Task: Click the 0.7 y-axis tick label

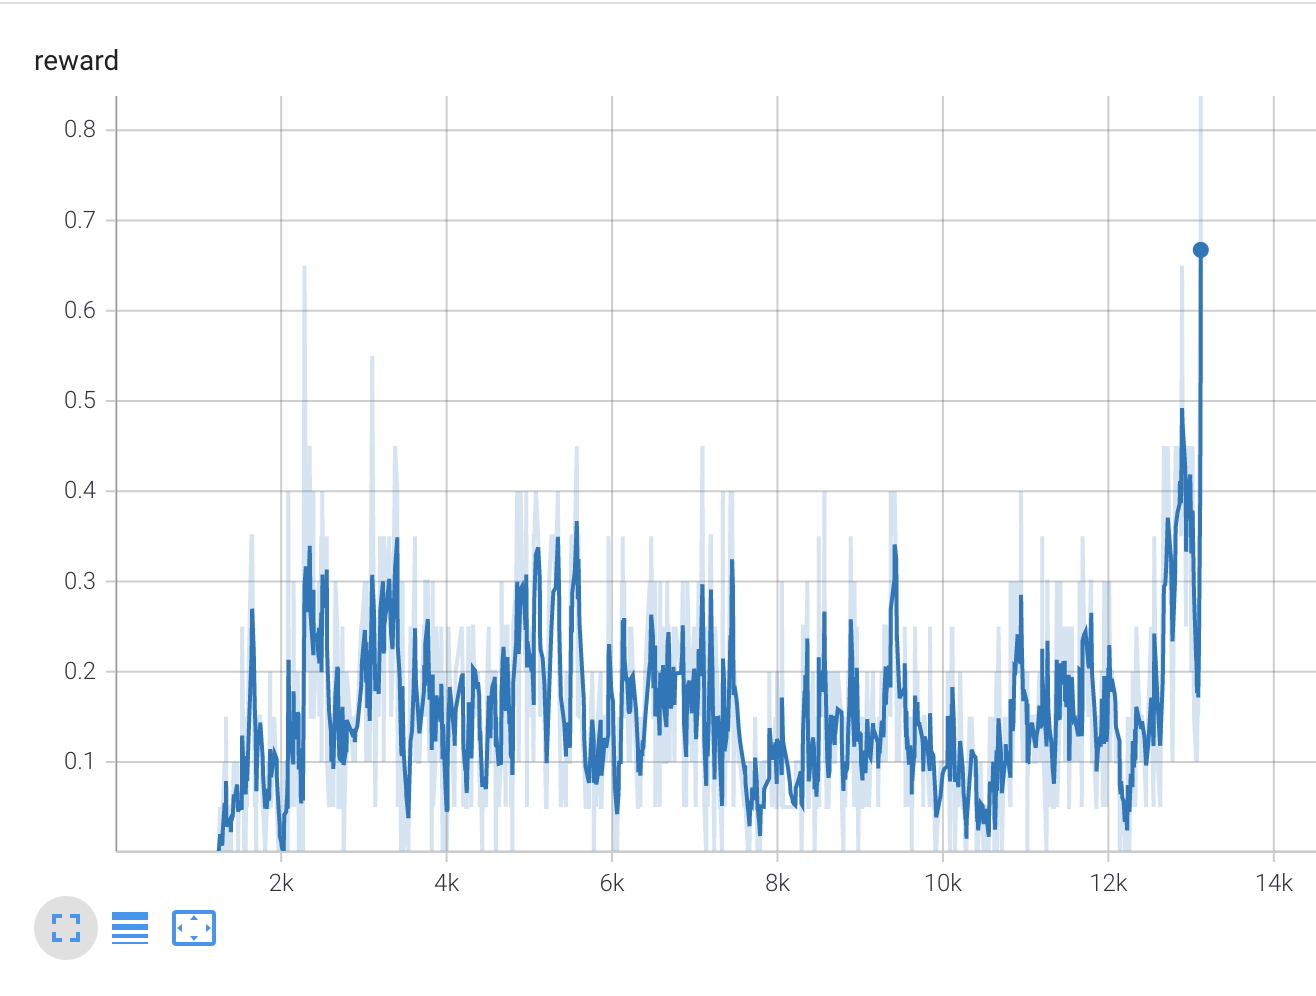Action: pyautogui.click(x=80, y=220)
